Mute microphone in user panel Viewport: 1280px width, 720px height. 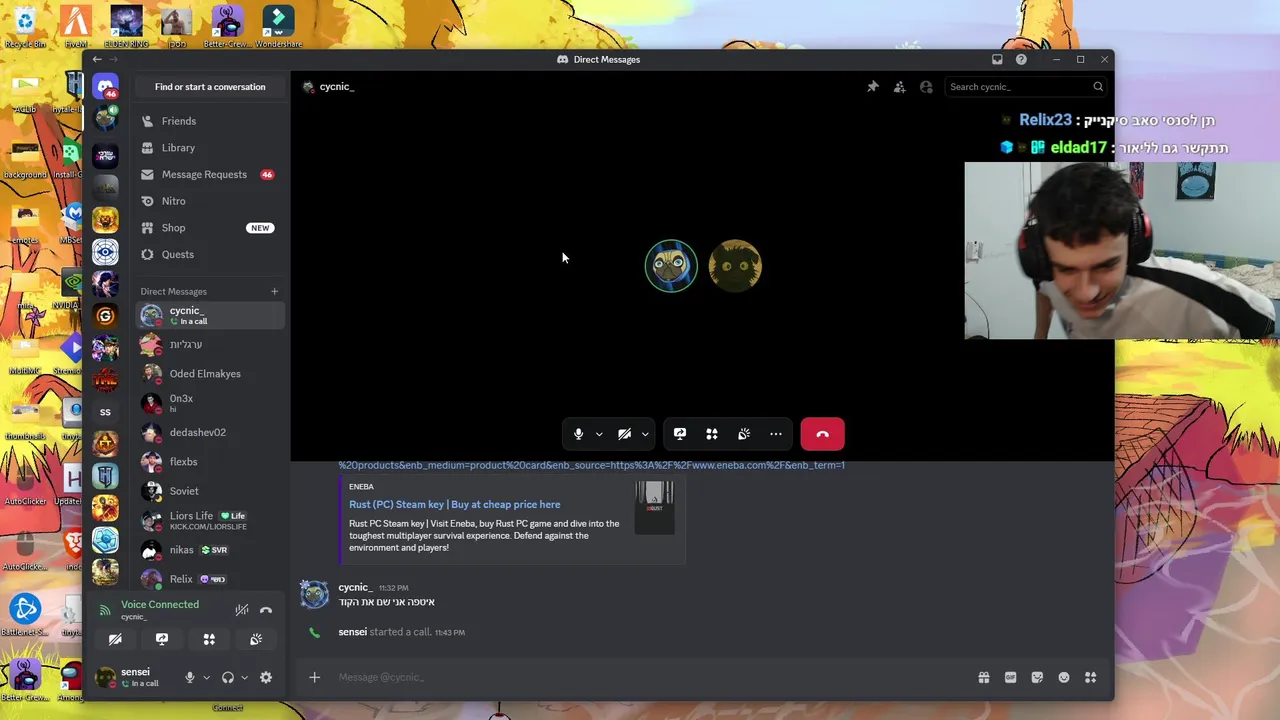click(190, 677)
